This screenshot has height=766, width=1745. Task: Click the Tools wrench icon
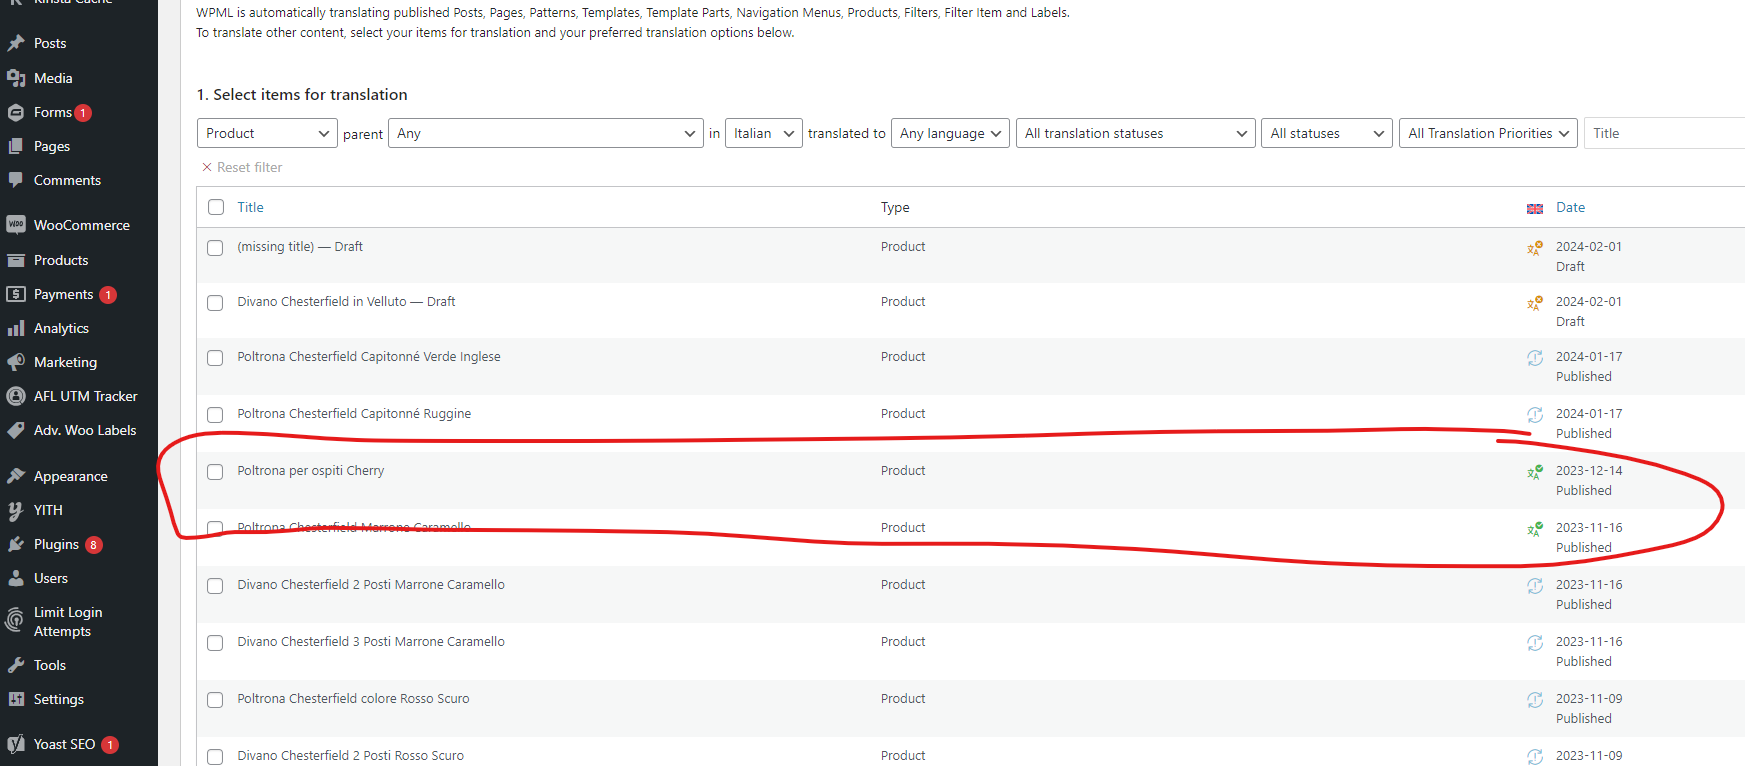(x=16, y=665)
